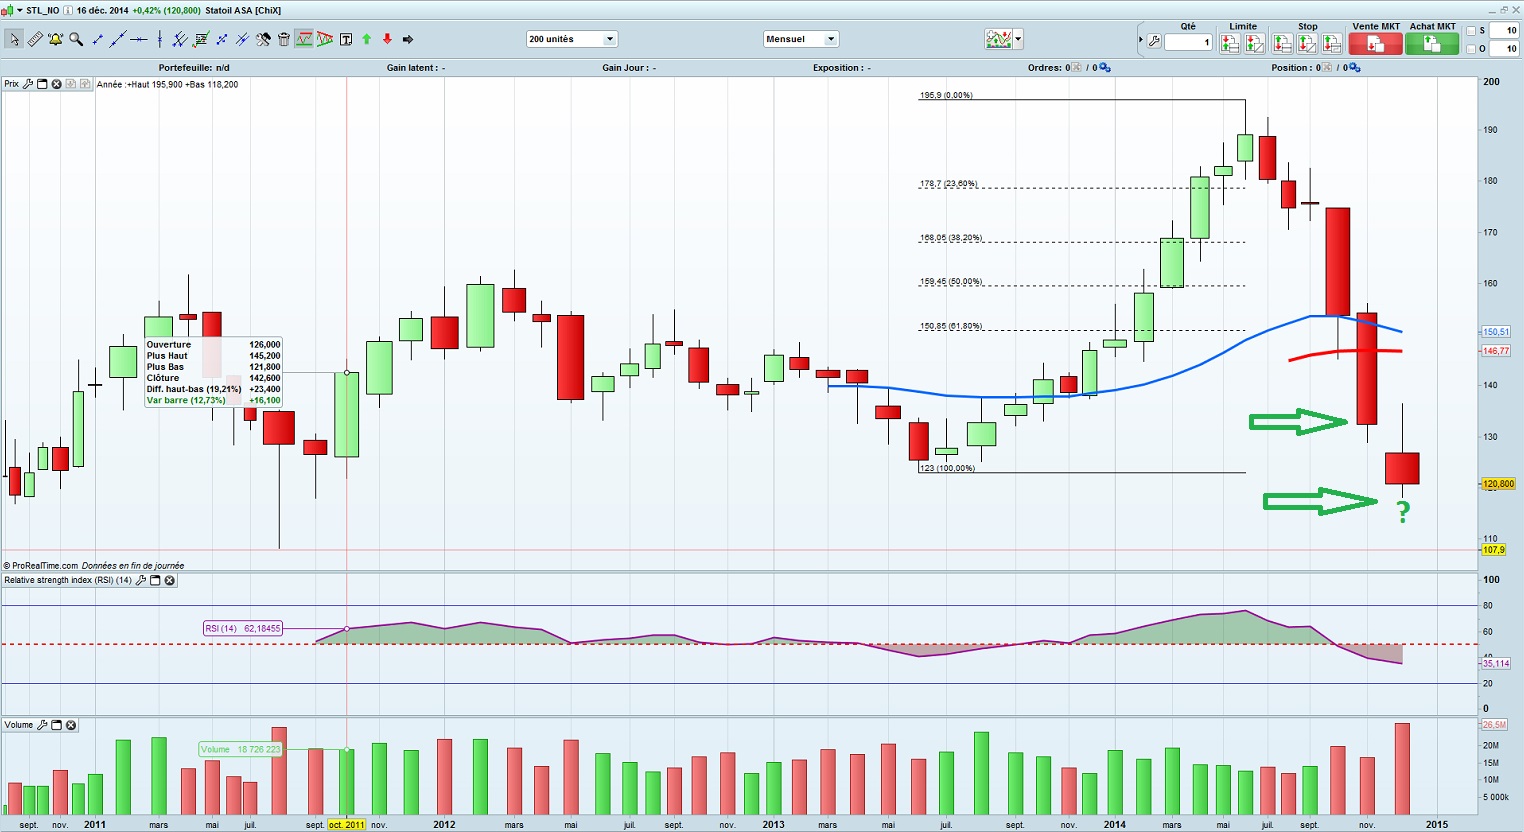Click the O value input field

tap(1504, 48)
